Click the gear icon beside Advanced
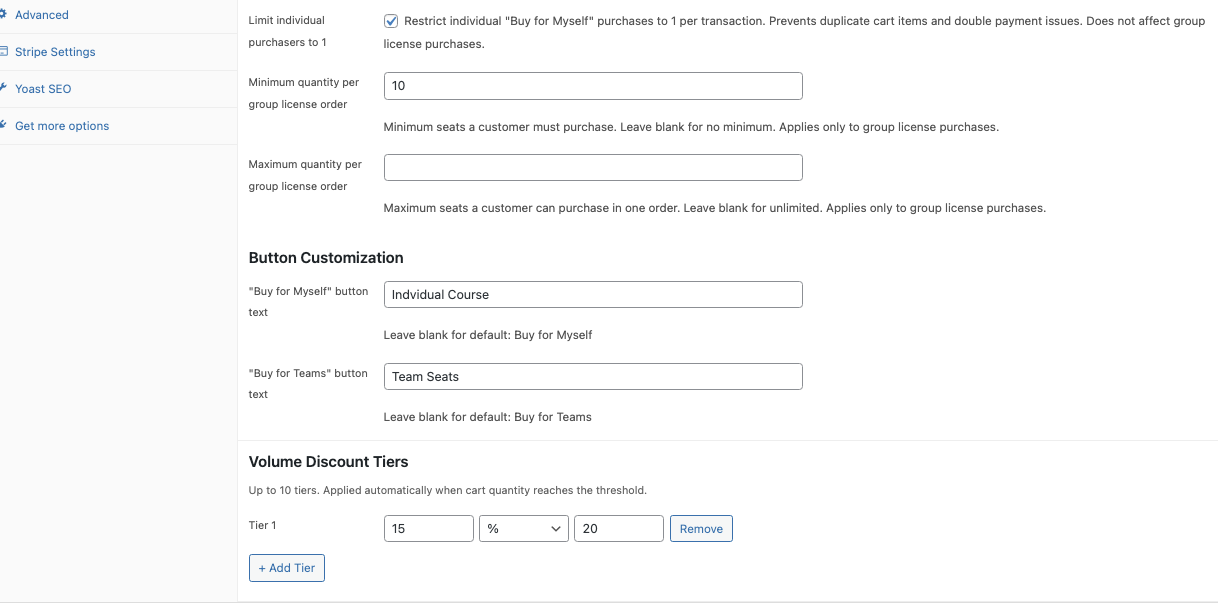 3,15
